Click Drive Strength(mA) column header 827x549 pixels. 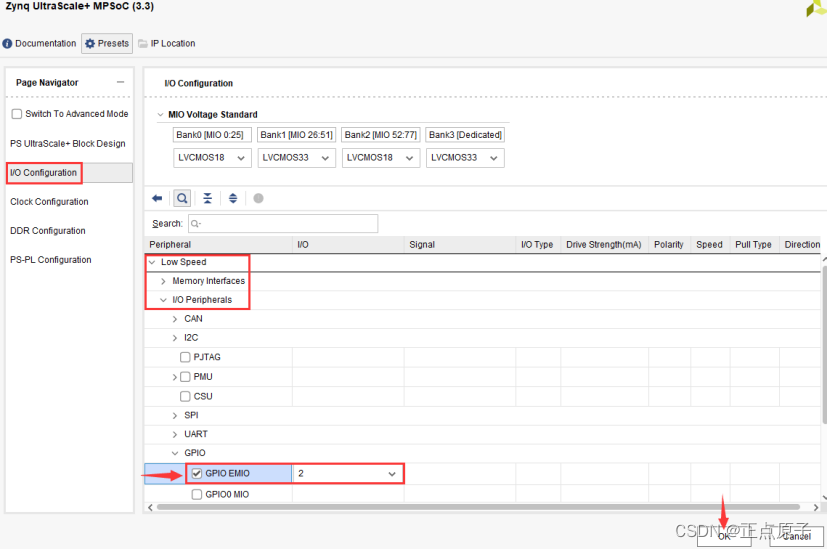point(605,244)
